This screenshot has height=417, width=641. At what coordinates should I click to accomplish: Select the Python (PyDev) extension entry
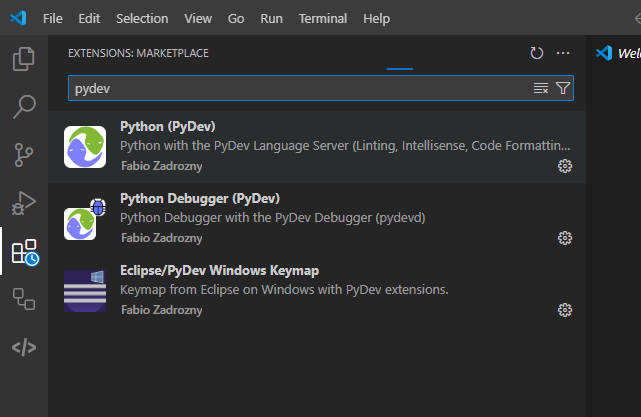[x=300, y=146]
